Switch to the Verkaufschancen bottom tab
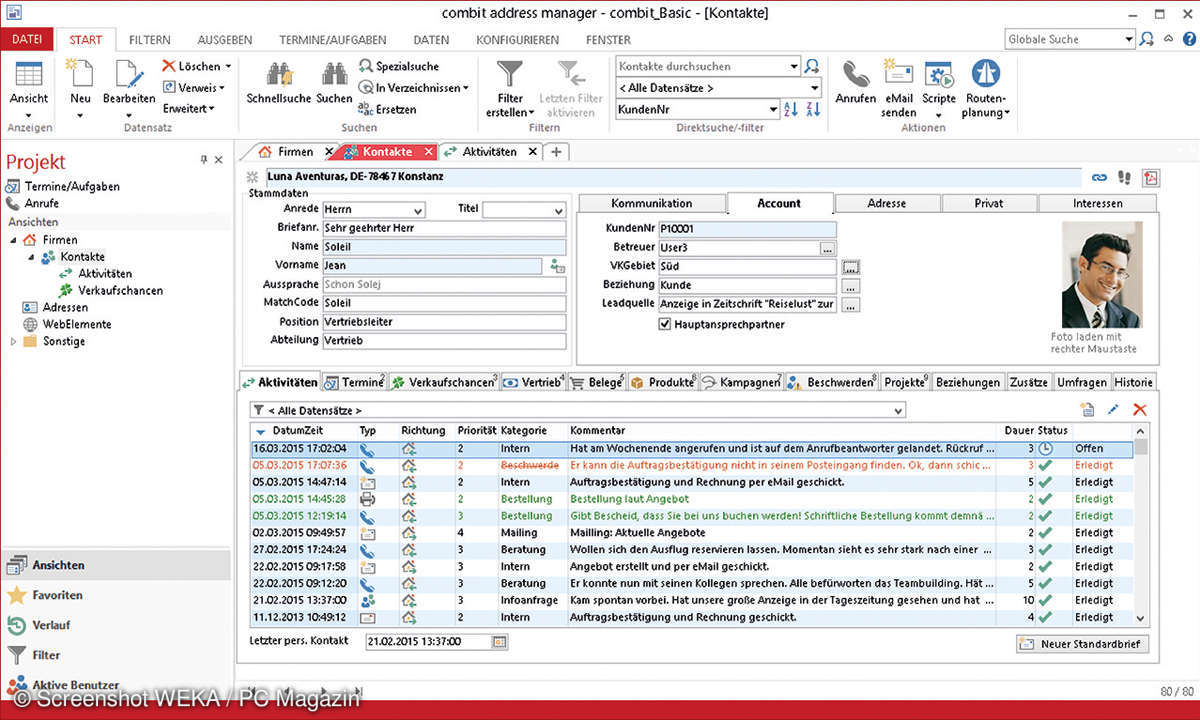 tap(444, 382)
